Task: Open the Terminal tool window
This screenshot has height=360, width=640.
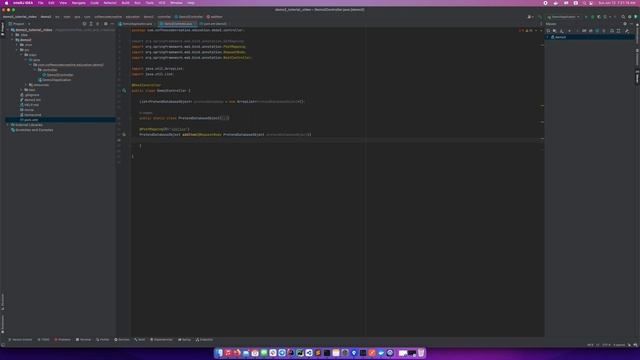Action: coord(83,340)
